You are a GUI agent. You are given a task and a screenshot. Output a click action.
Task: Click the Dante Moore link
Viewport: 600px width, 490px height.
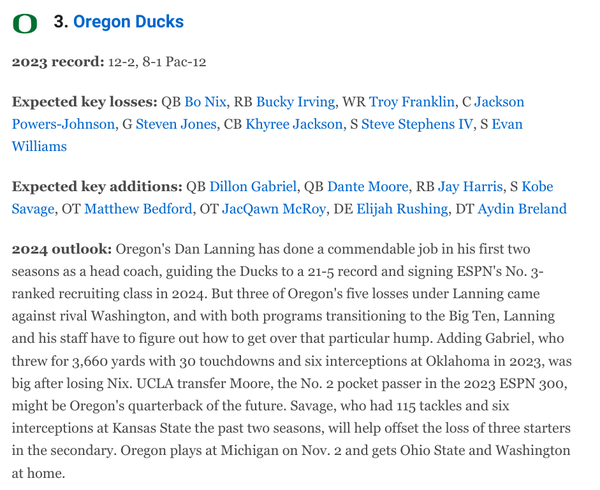point(368,186)
